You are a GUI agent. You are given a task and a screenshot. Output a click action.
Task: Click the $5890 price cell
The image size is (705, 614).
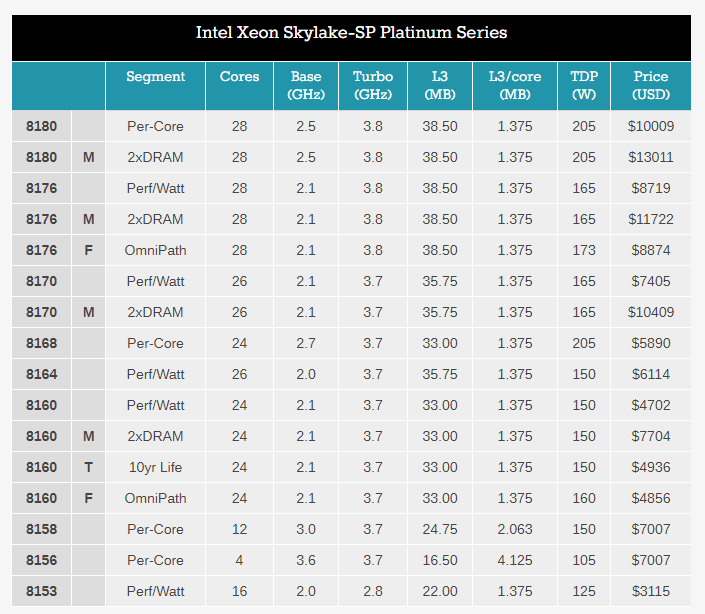coord(650,343)
